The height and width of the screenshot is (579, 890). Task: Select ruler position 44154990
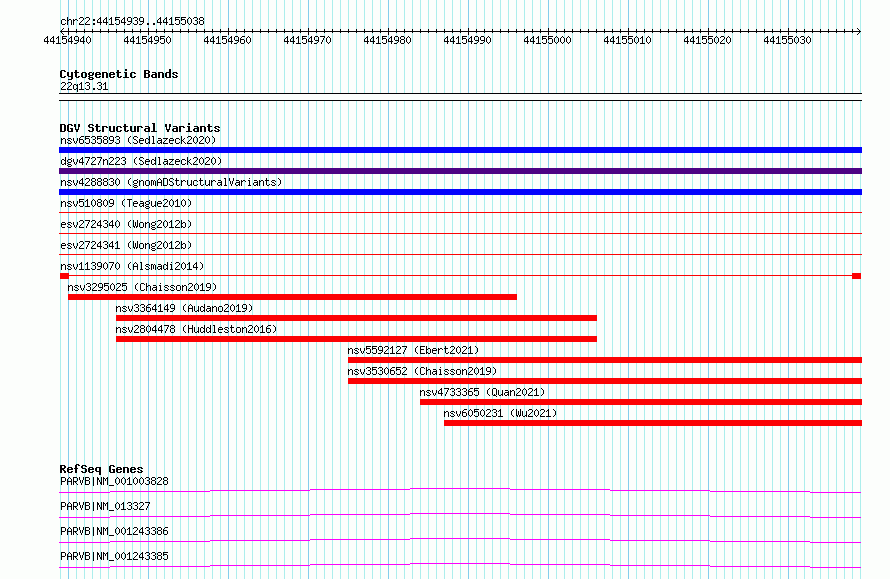[x=468, y=40]
